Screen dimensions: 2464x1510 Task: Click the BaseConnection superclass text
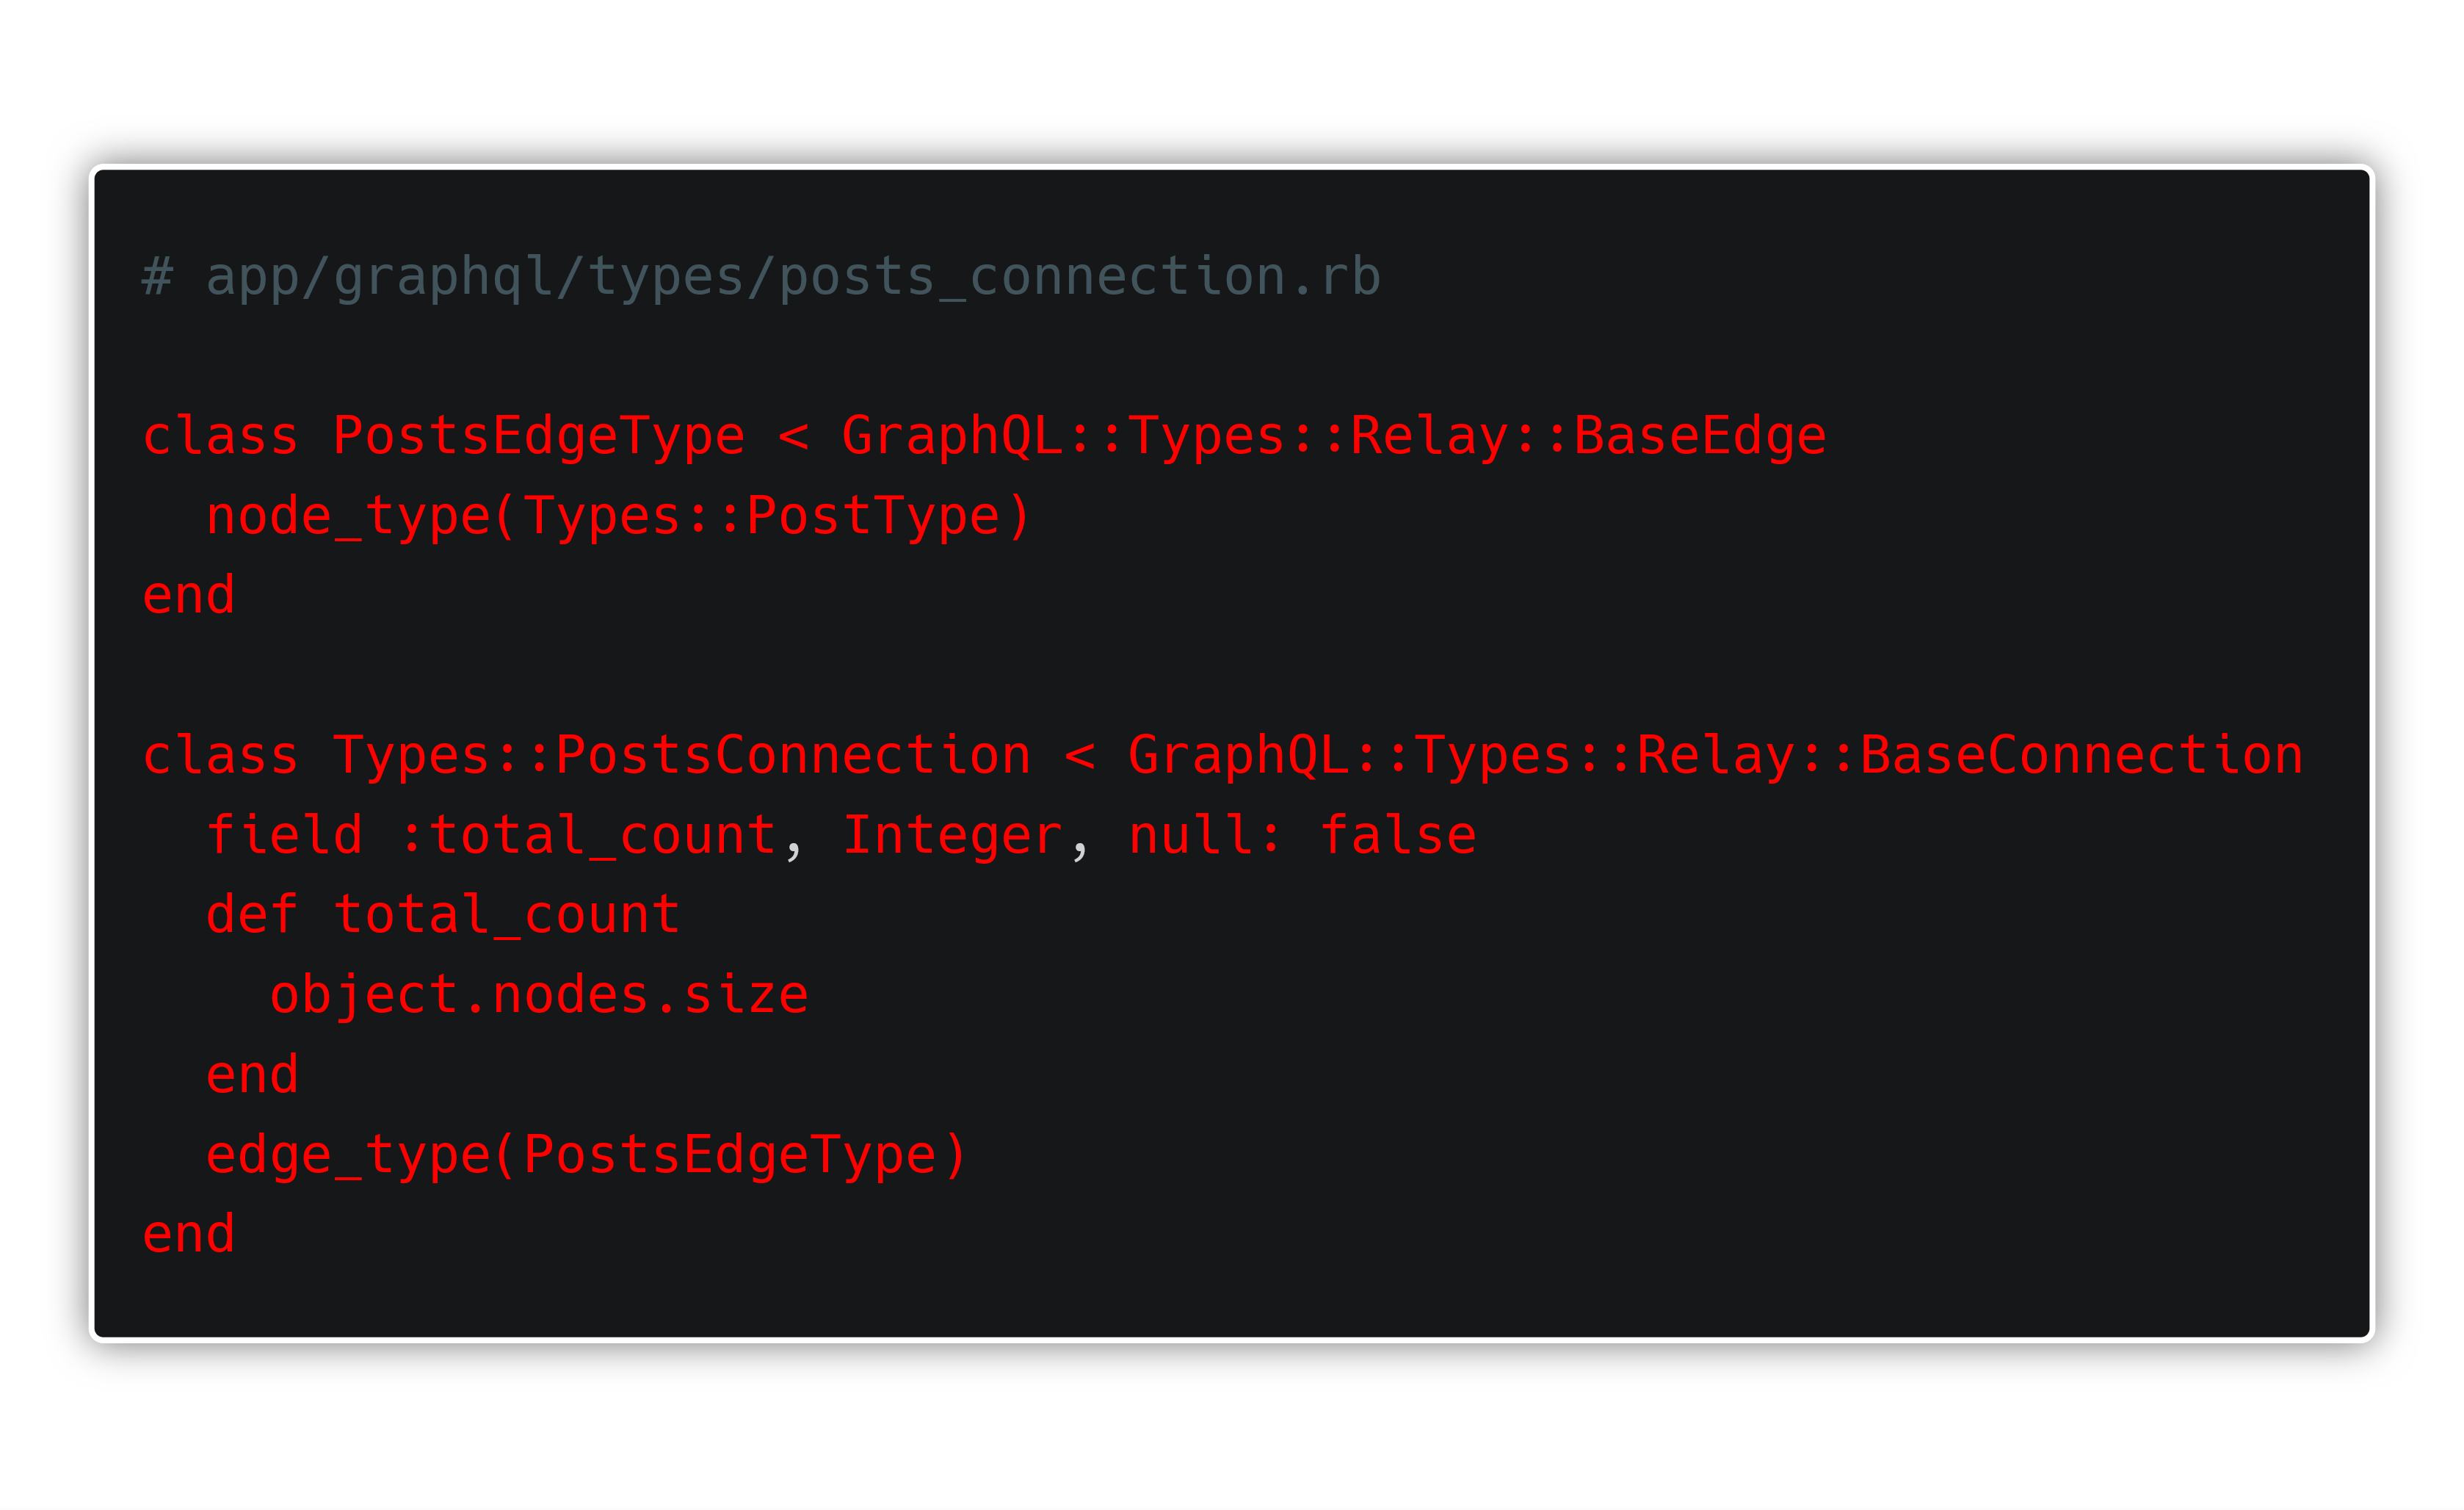[2081, 756]
